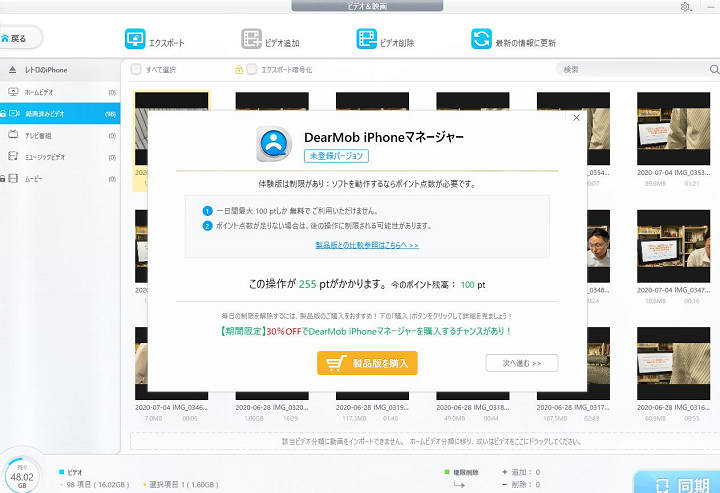720x493 pixels.
Task: Click the Add Video (ビデオ追加) icon
Action: pos(251,39)
